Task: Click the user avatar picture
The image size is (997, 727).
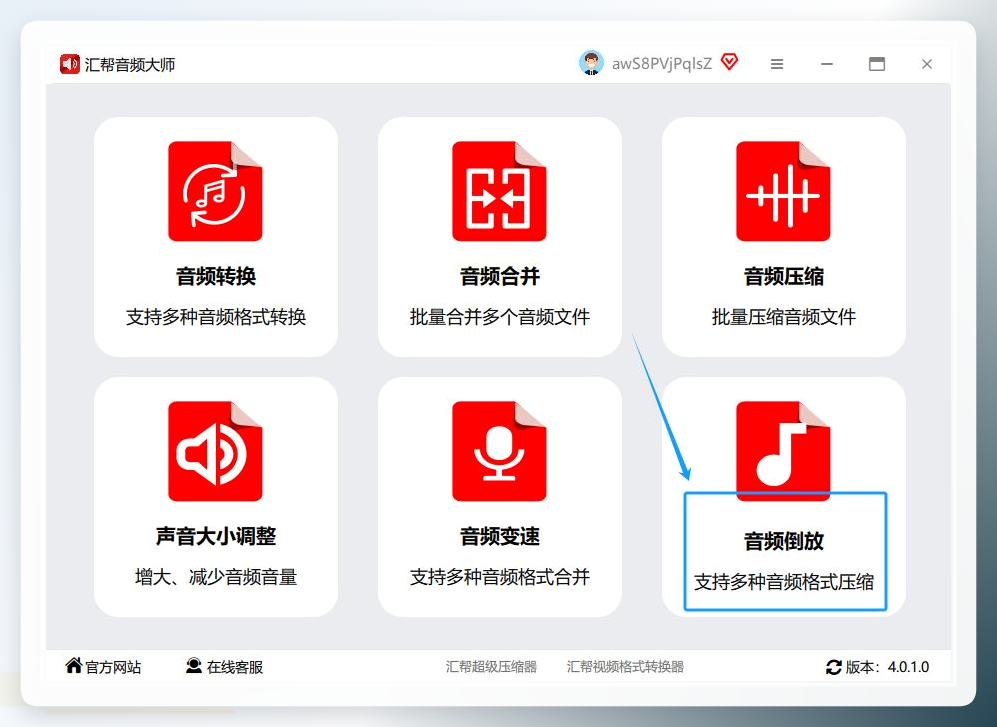Action: click(x=591, y=63)
